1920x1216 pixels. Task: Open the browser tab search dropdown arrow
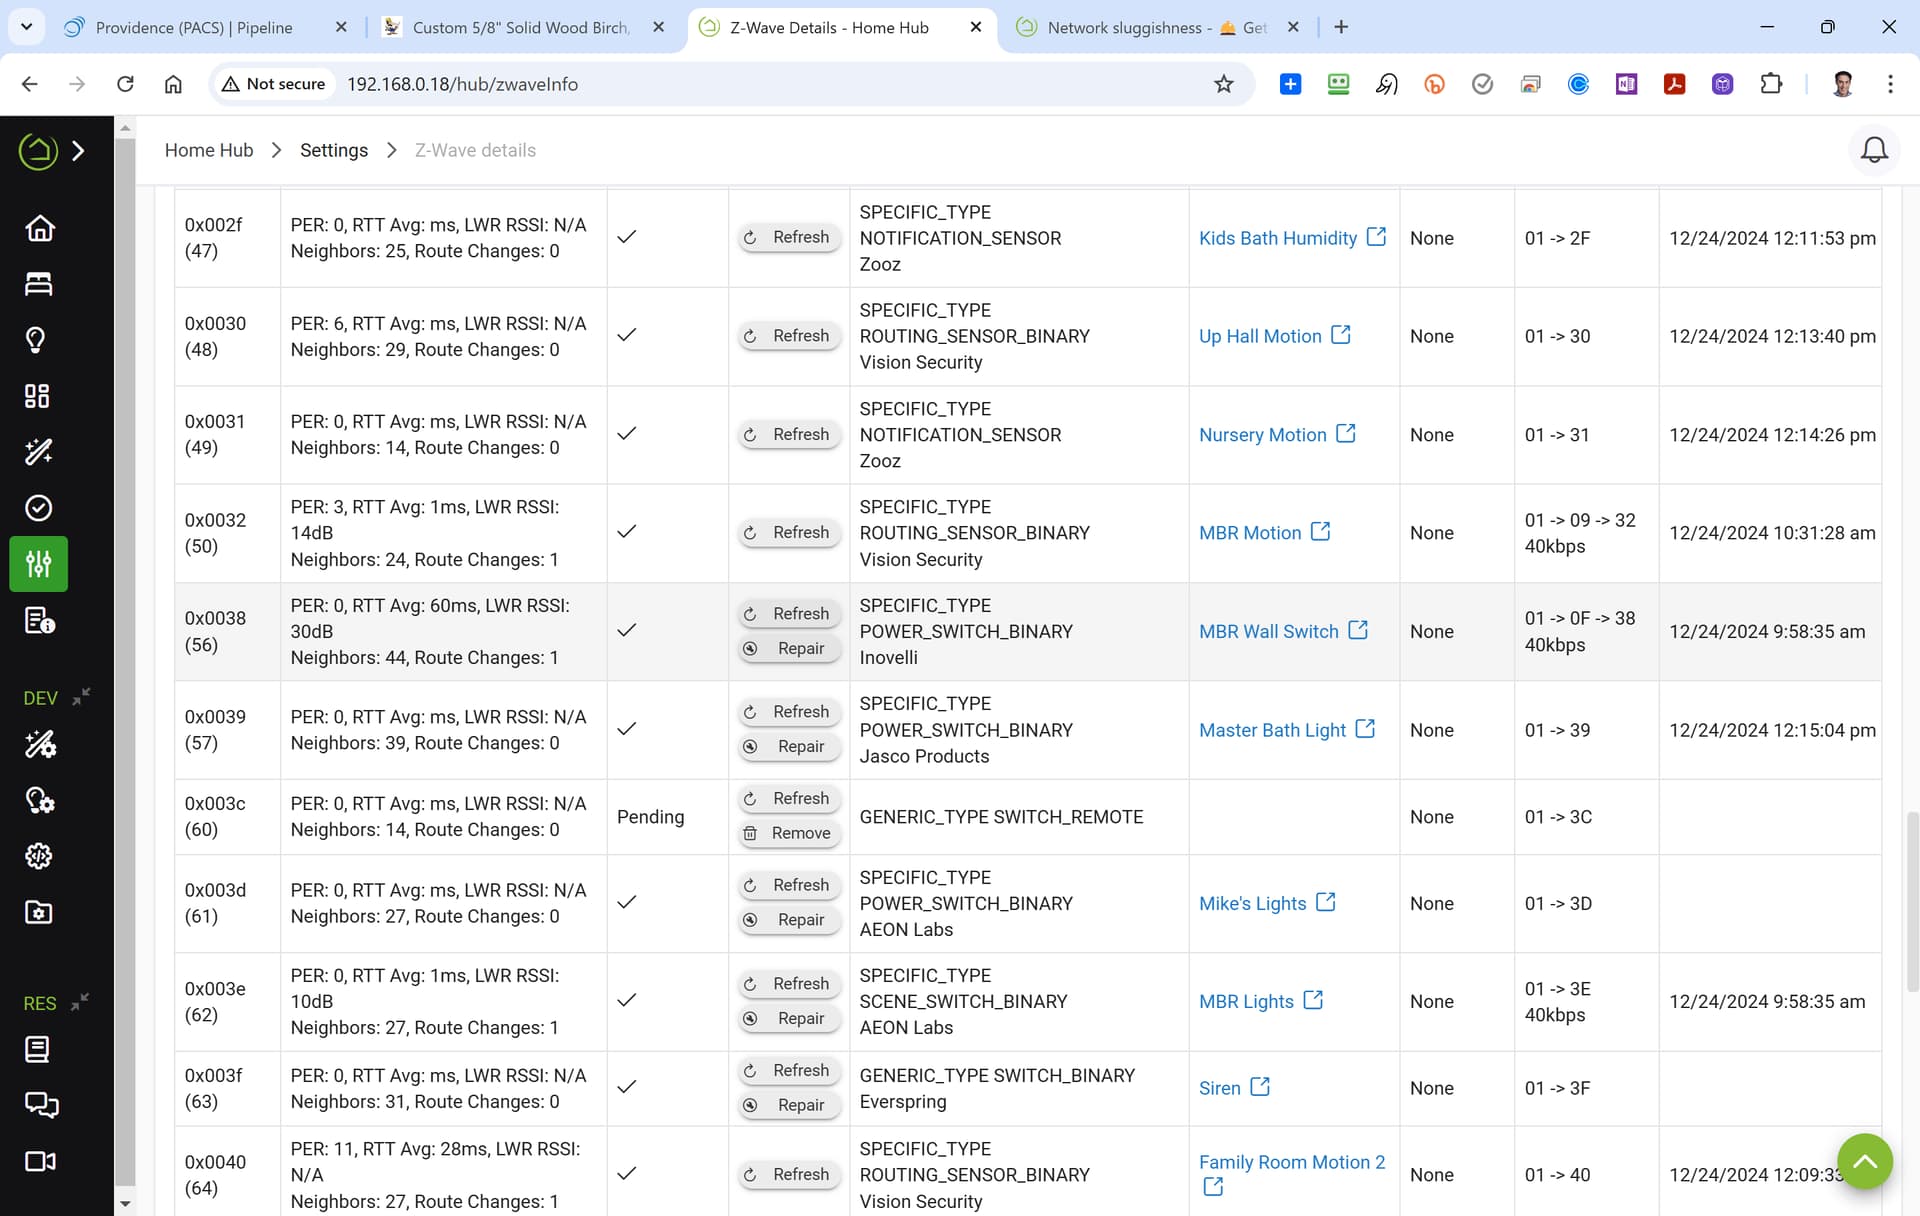coord(27,27)
